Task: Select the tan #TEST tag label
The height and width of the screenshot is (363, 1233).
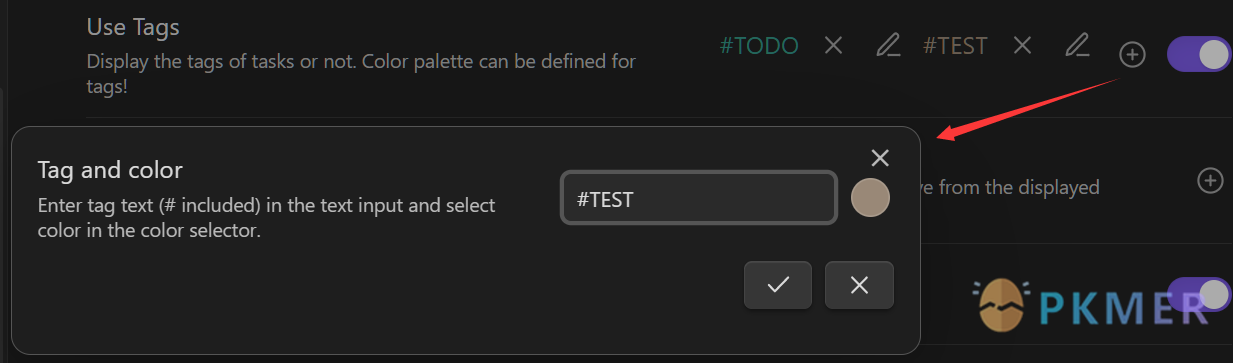Action: (x=955, y=46)
